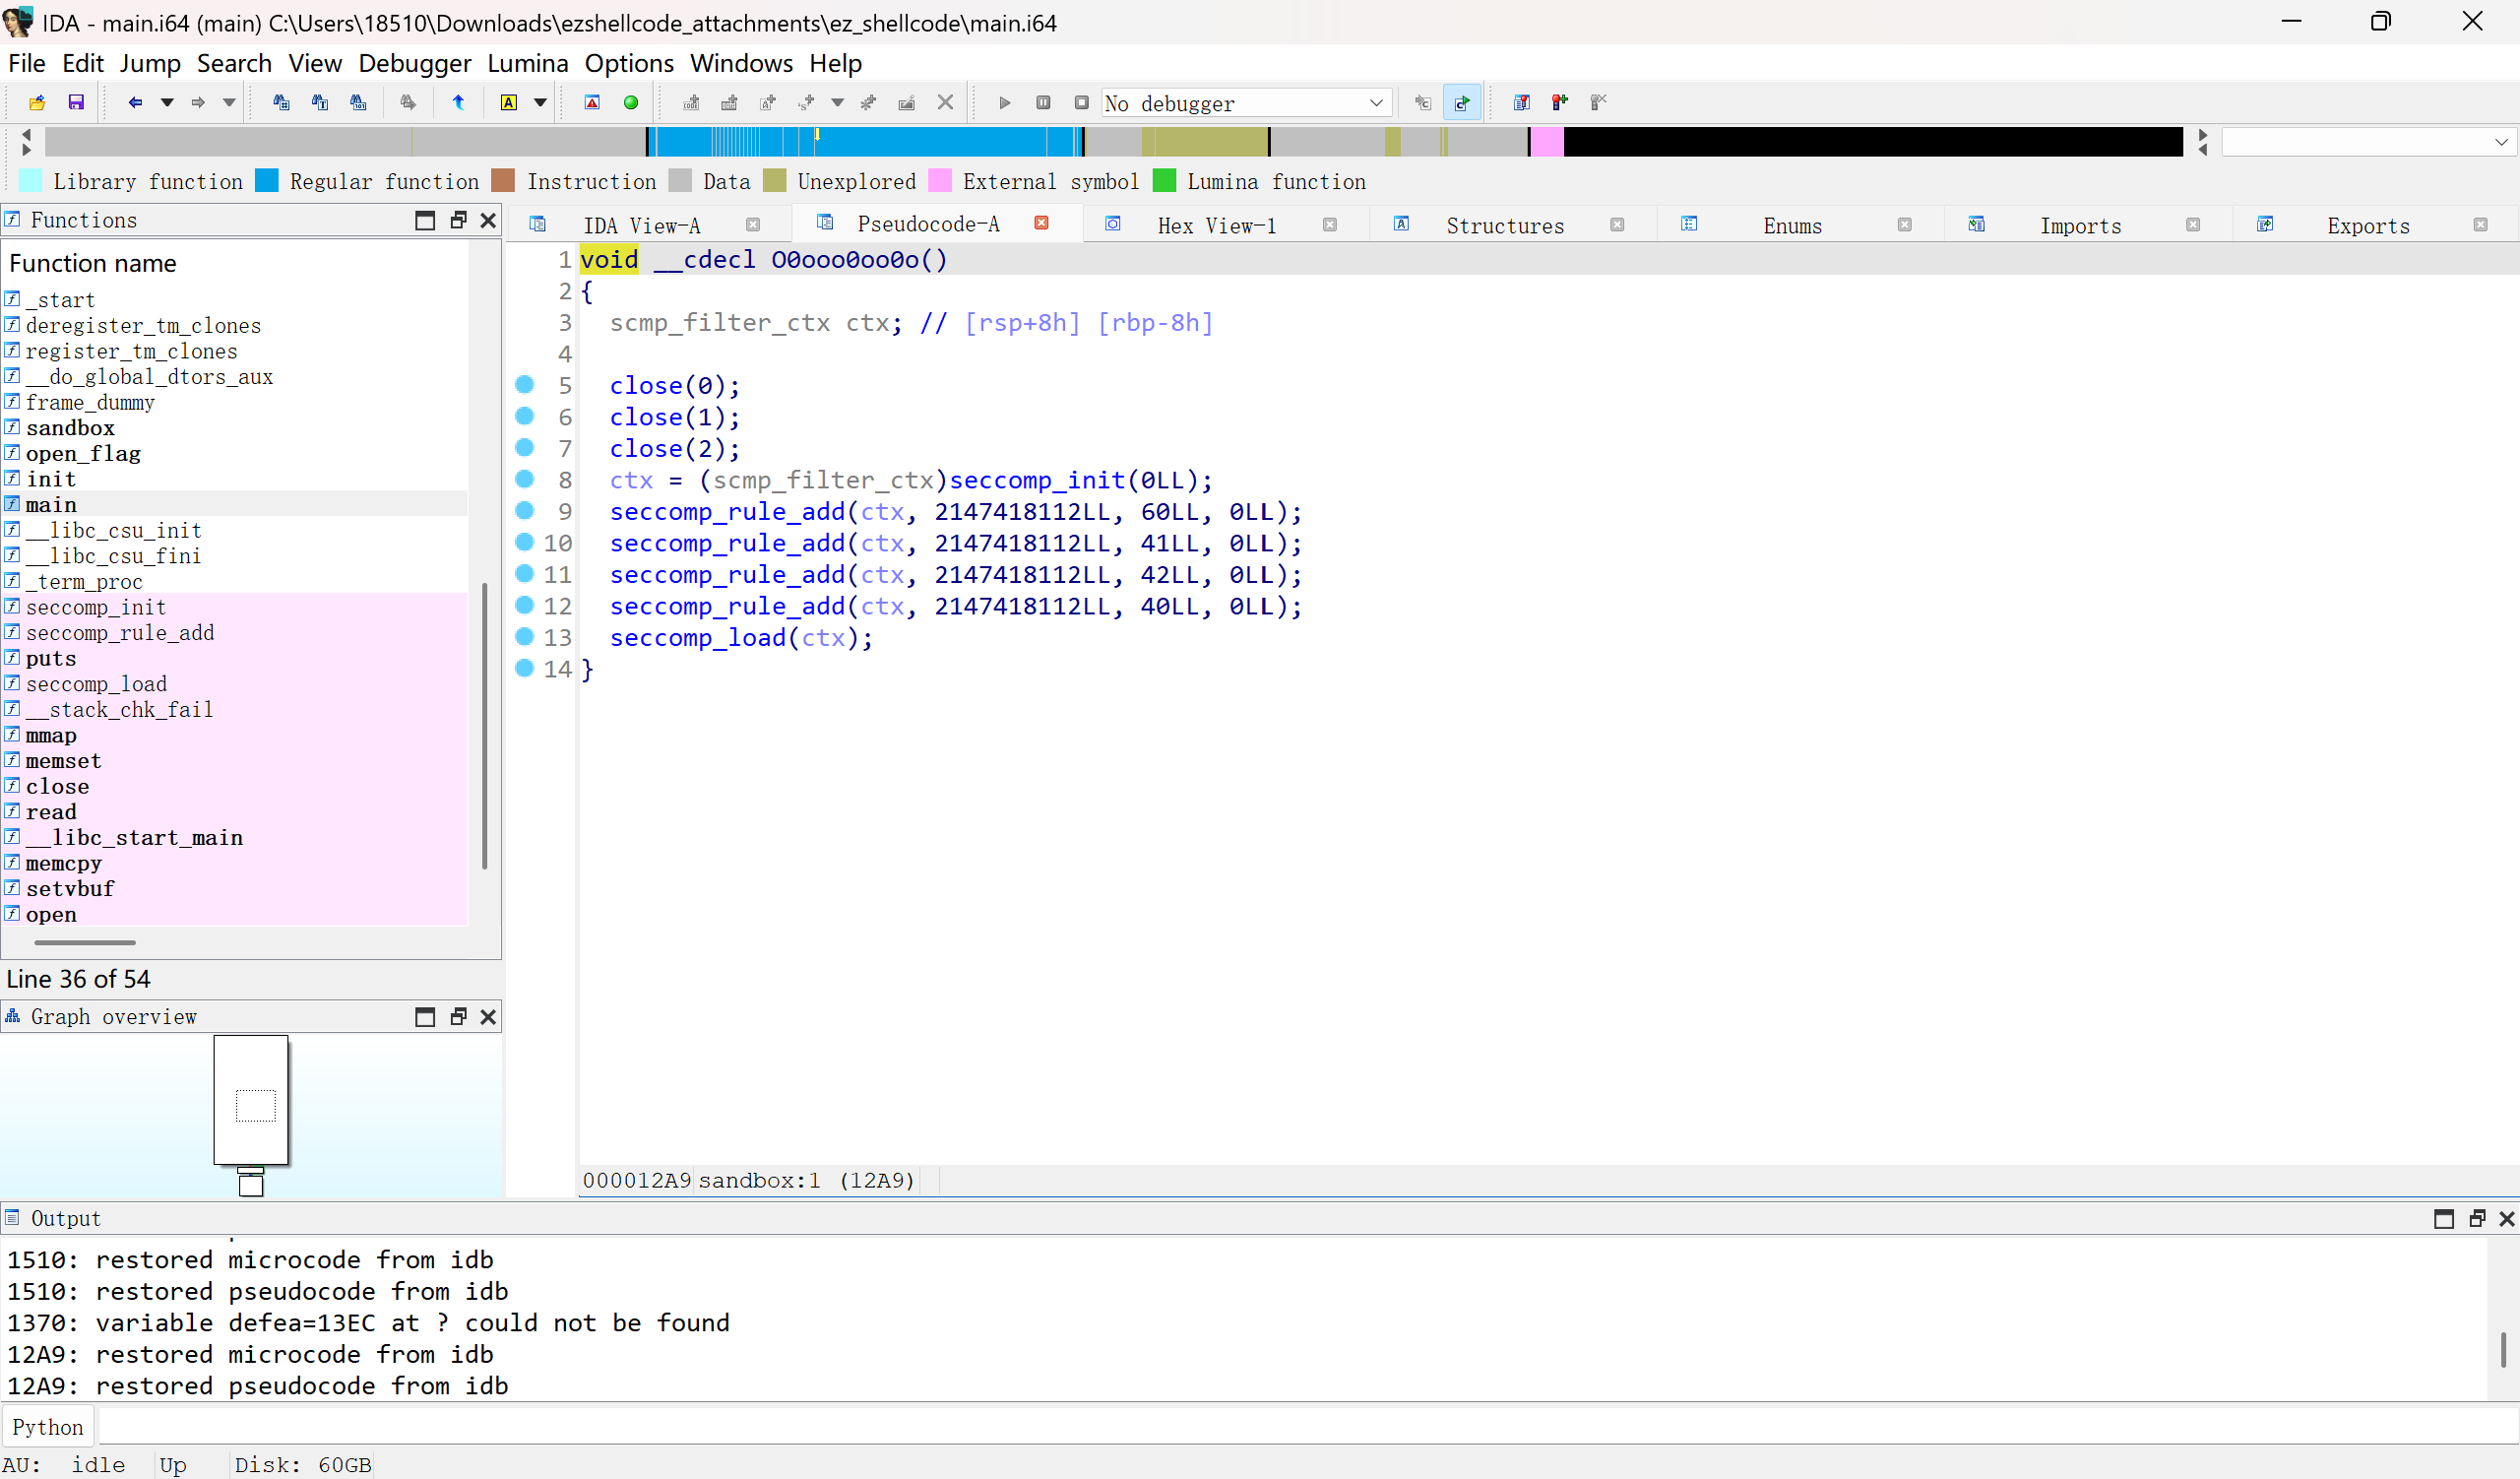Screen dimensions: 2520x1479
Task: Open the 'No debugger' dropdown
Action: coord(1246,103)
